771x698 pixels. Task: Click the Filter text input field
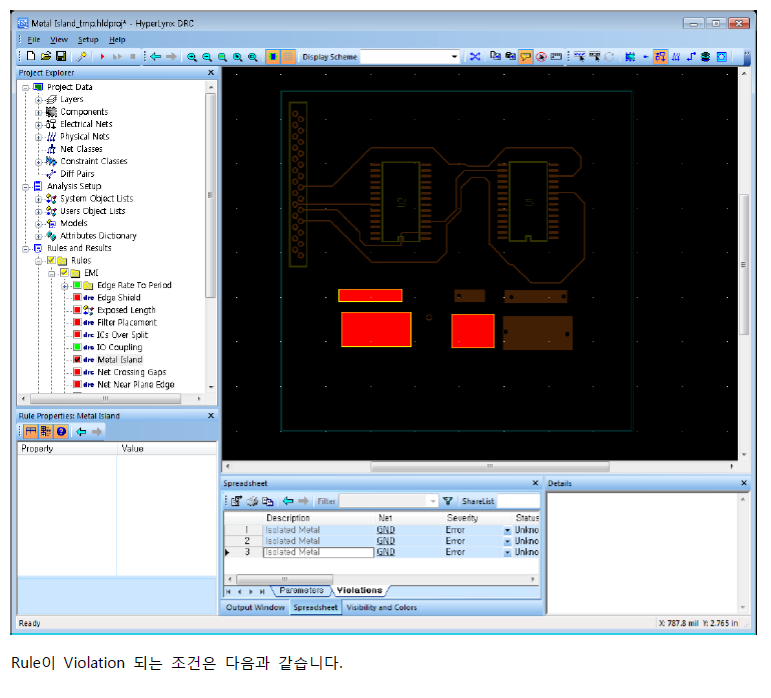(386, 501)
